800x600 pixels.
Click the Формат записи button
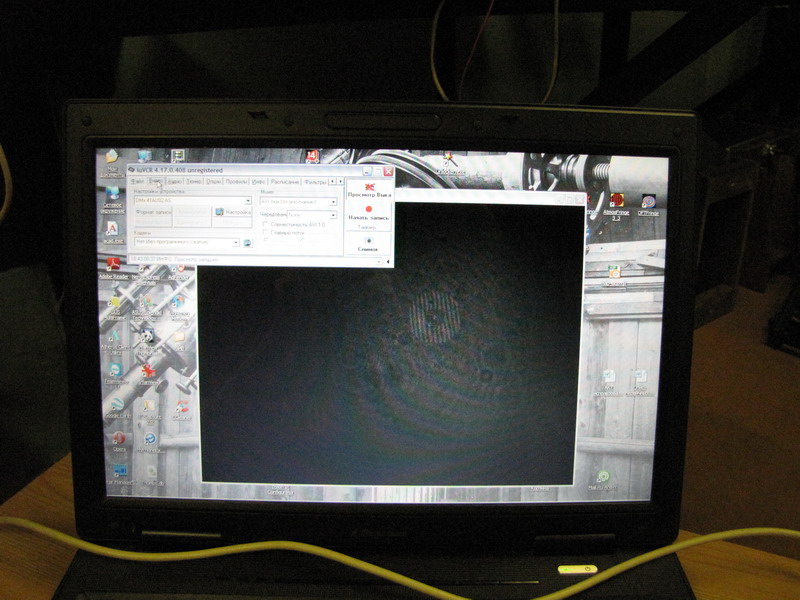pyautogui.click(x=153, y=212)
